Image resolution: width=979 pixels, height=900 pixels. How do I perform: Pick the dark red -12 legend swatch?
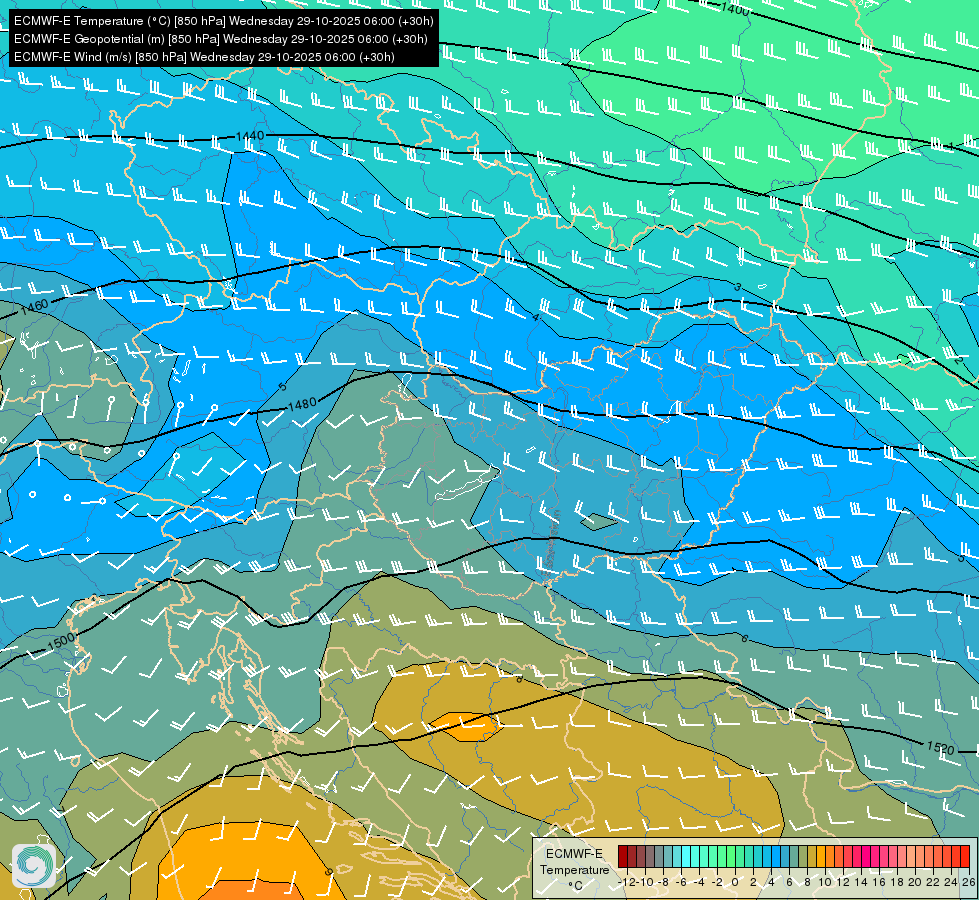622,856
